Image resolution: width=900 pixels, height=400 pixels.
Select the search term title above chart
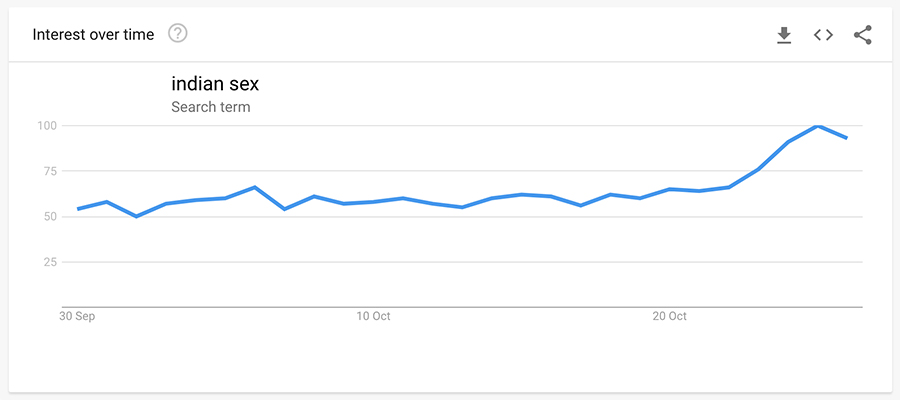coord(215,84)
